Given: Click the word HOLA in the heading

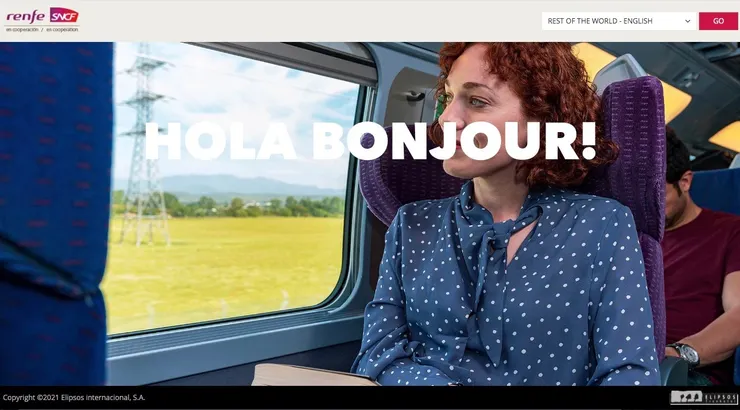Looking at the screenshot, I should click(220, 141).
